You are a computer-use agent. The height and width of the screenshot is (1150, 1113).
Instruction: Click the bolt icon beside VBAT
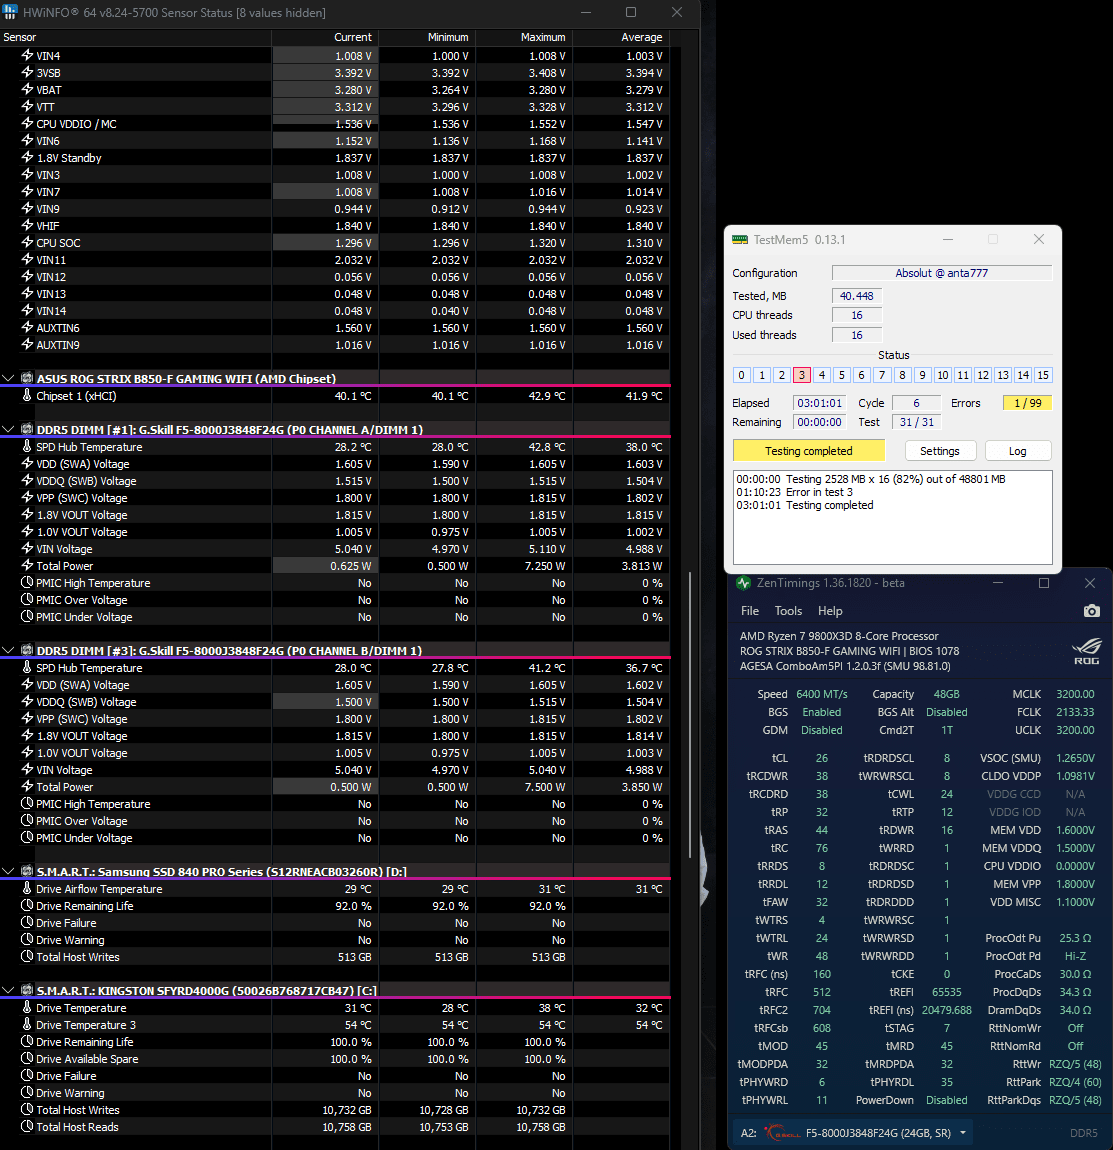click(27, 89)
